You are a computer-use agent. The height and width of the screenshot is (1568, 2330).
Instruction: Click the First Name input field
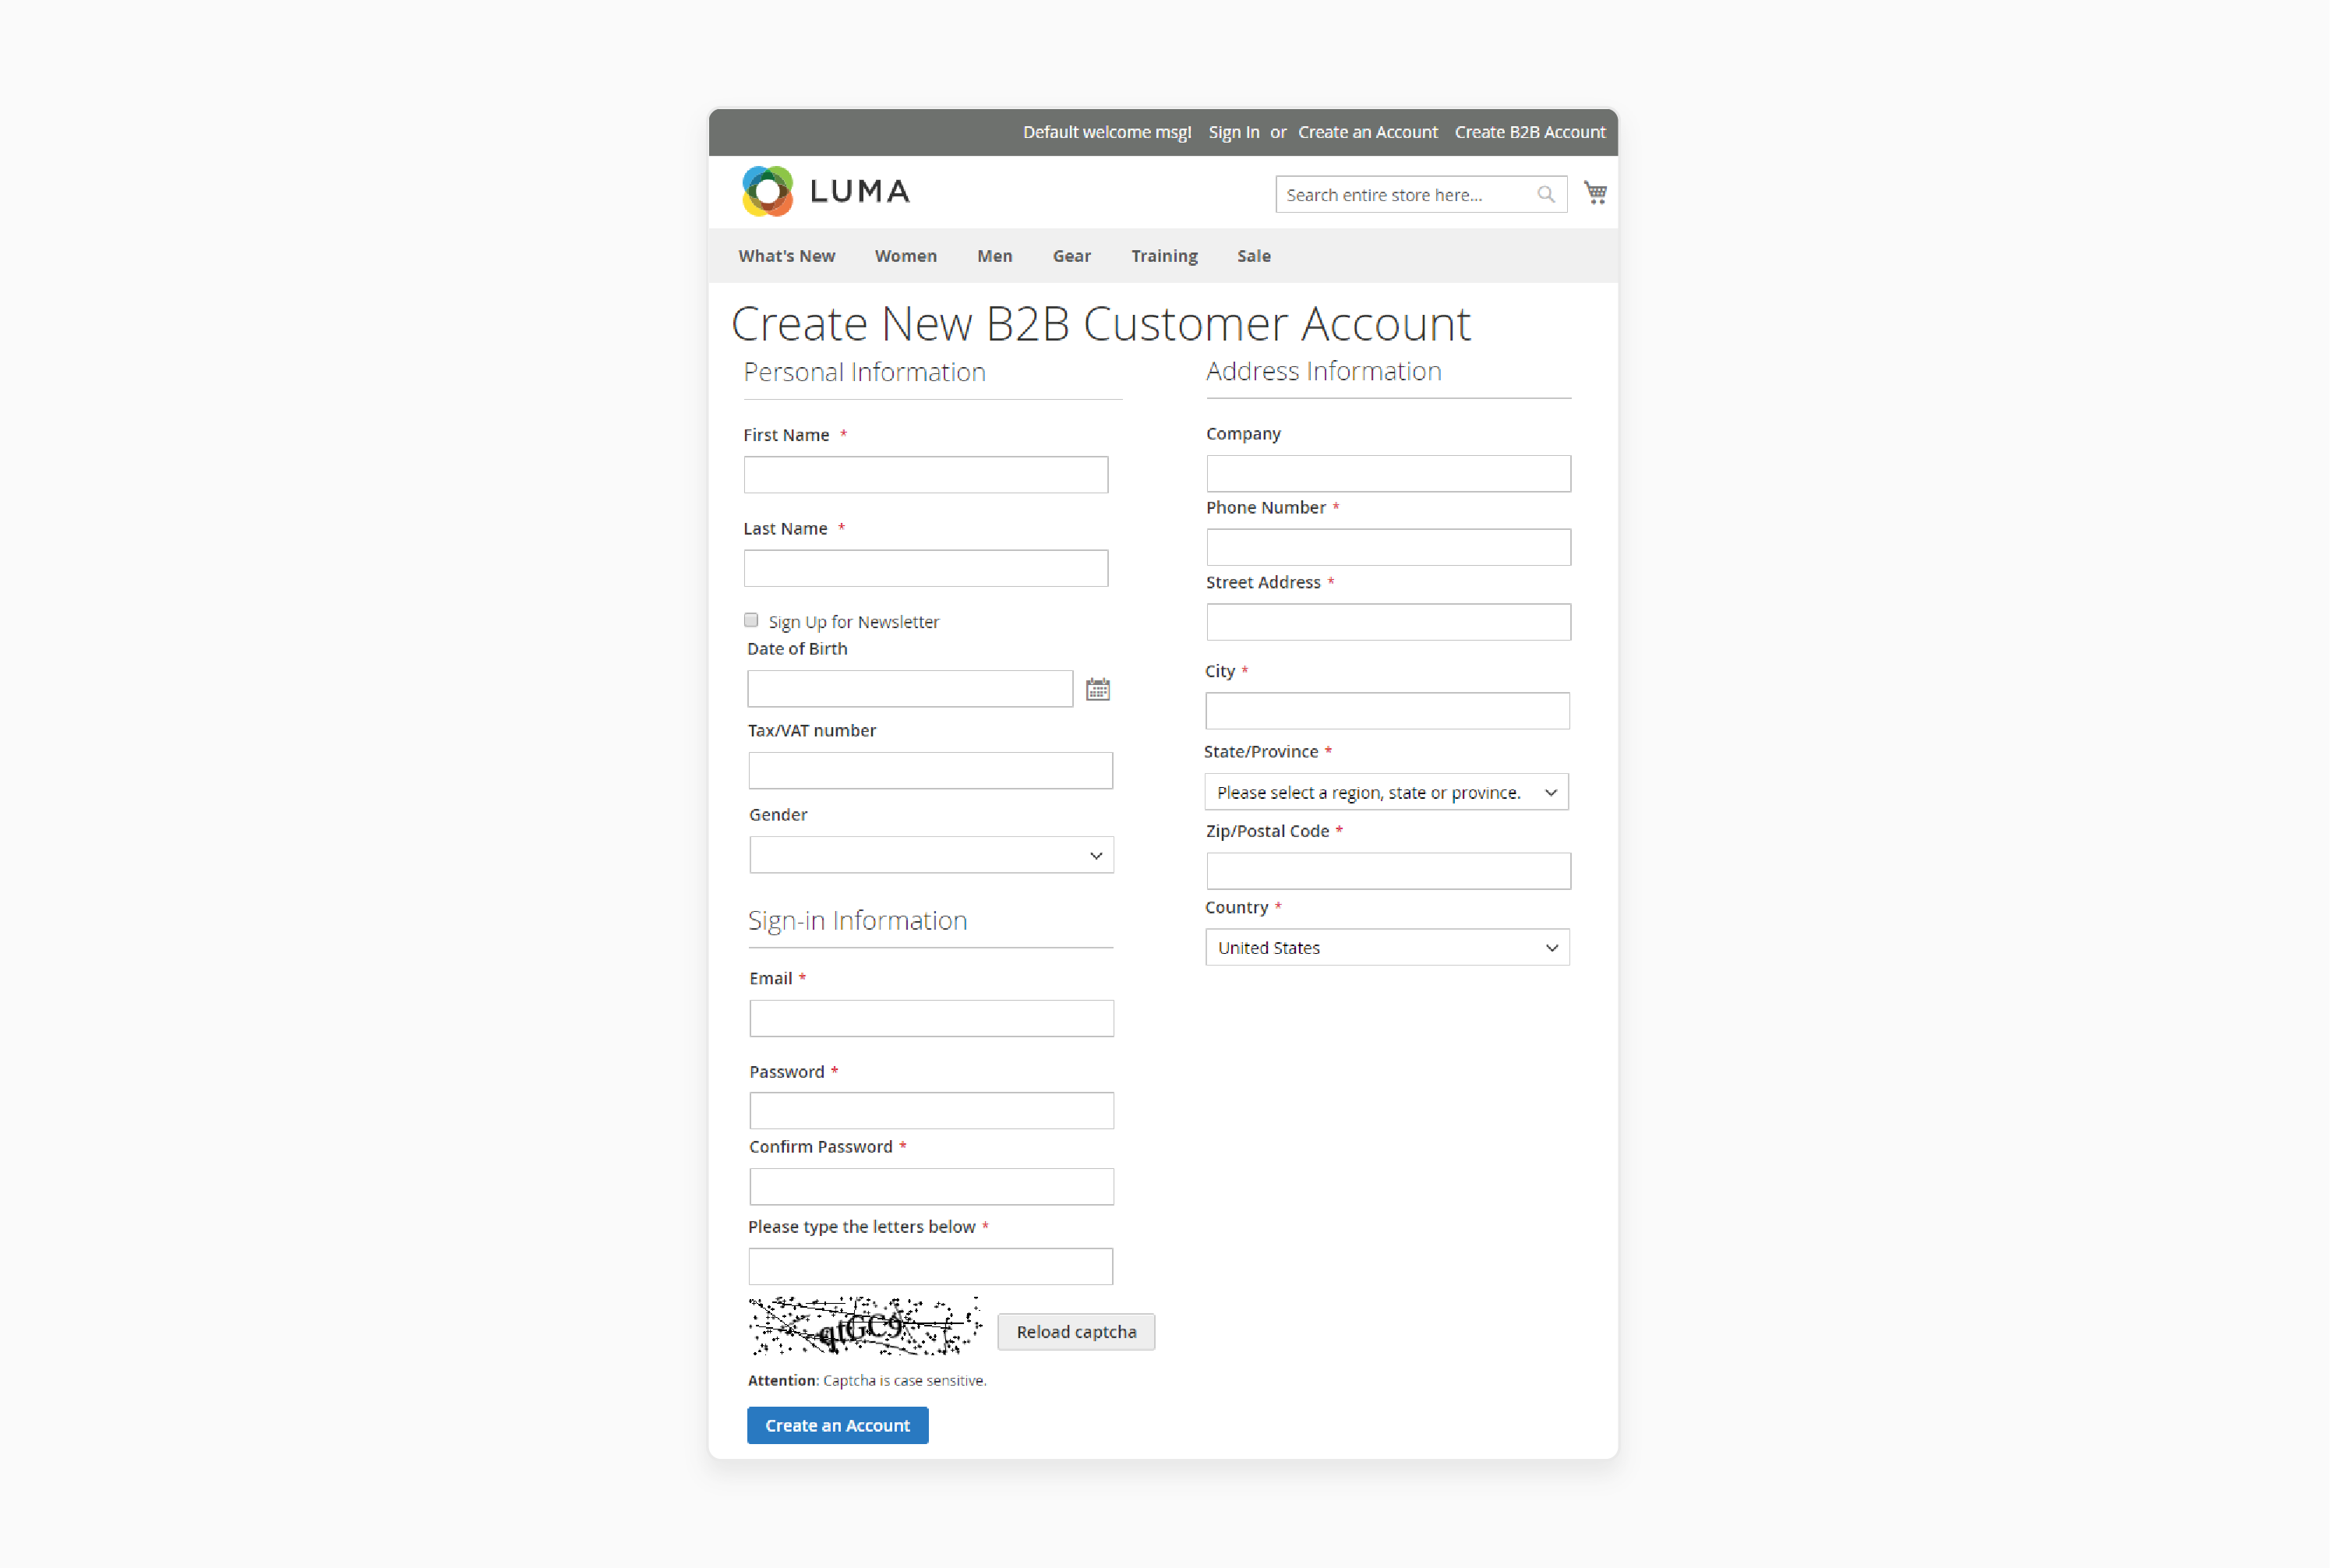pos(926,475)
